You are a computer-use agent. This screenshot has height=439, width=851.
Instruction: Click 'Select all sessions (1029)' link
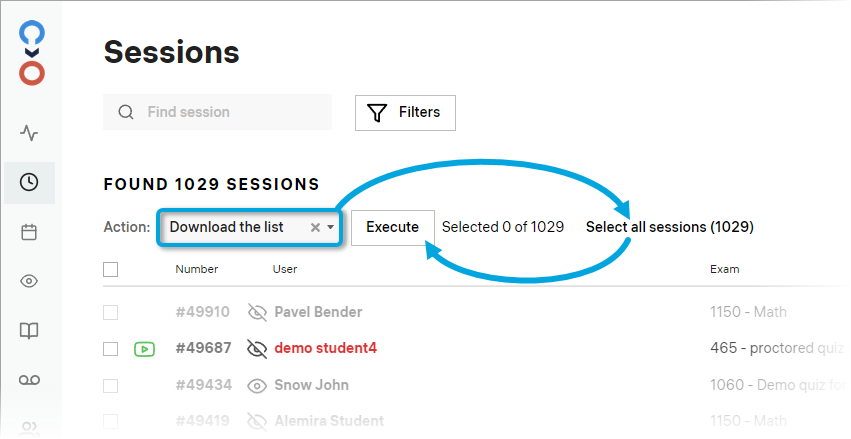[669, 227]
